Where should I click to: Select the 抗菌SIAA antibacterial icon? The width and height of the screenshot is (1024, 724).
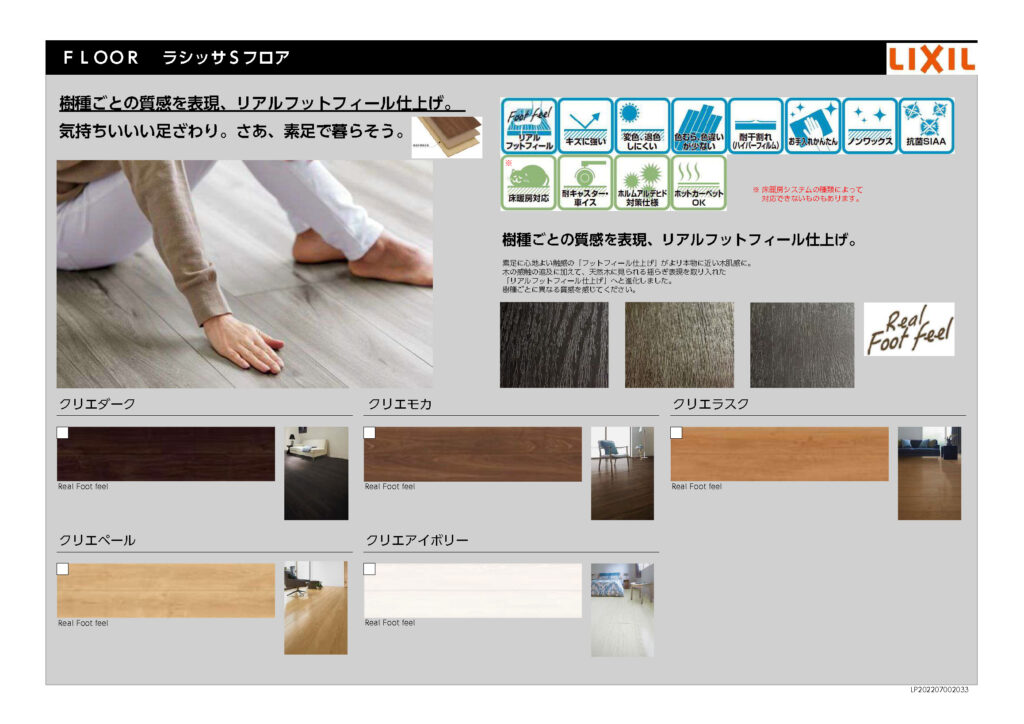(926, 126)
